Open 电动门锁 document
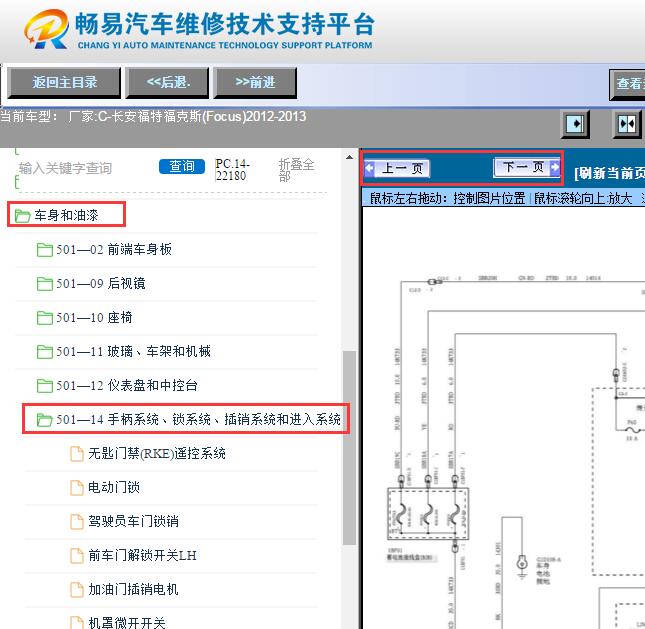 114,487
